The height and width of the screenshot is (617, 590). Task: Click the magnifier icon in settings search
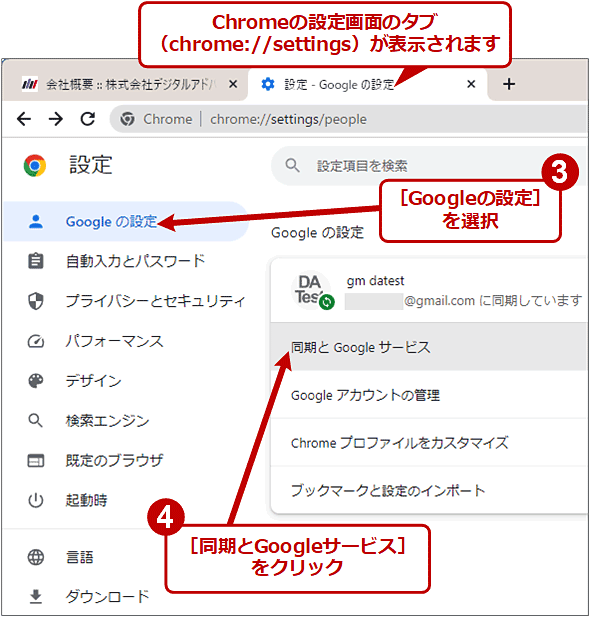click(x=292, y=166)
